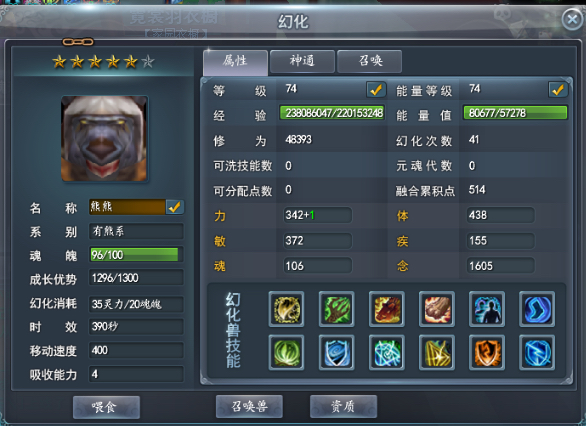The image size is (586, 426).
Task: Toggle the checkmark beside 能量等级 74
Action: 558,90
